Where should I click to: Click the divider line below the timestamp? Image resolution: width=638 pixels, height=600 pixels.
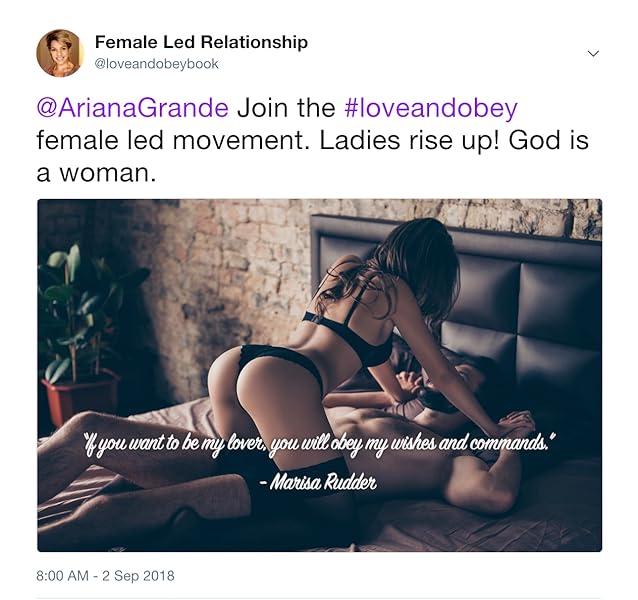click(319, 597)
